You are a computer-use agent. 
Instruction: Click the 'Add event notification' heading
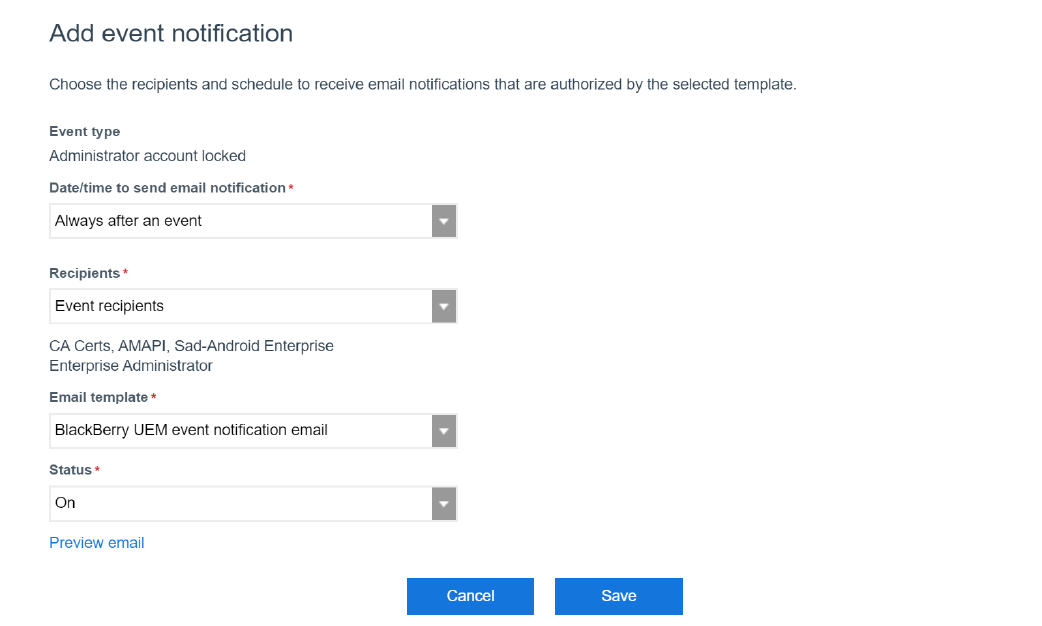[x=171, y=33]
